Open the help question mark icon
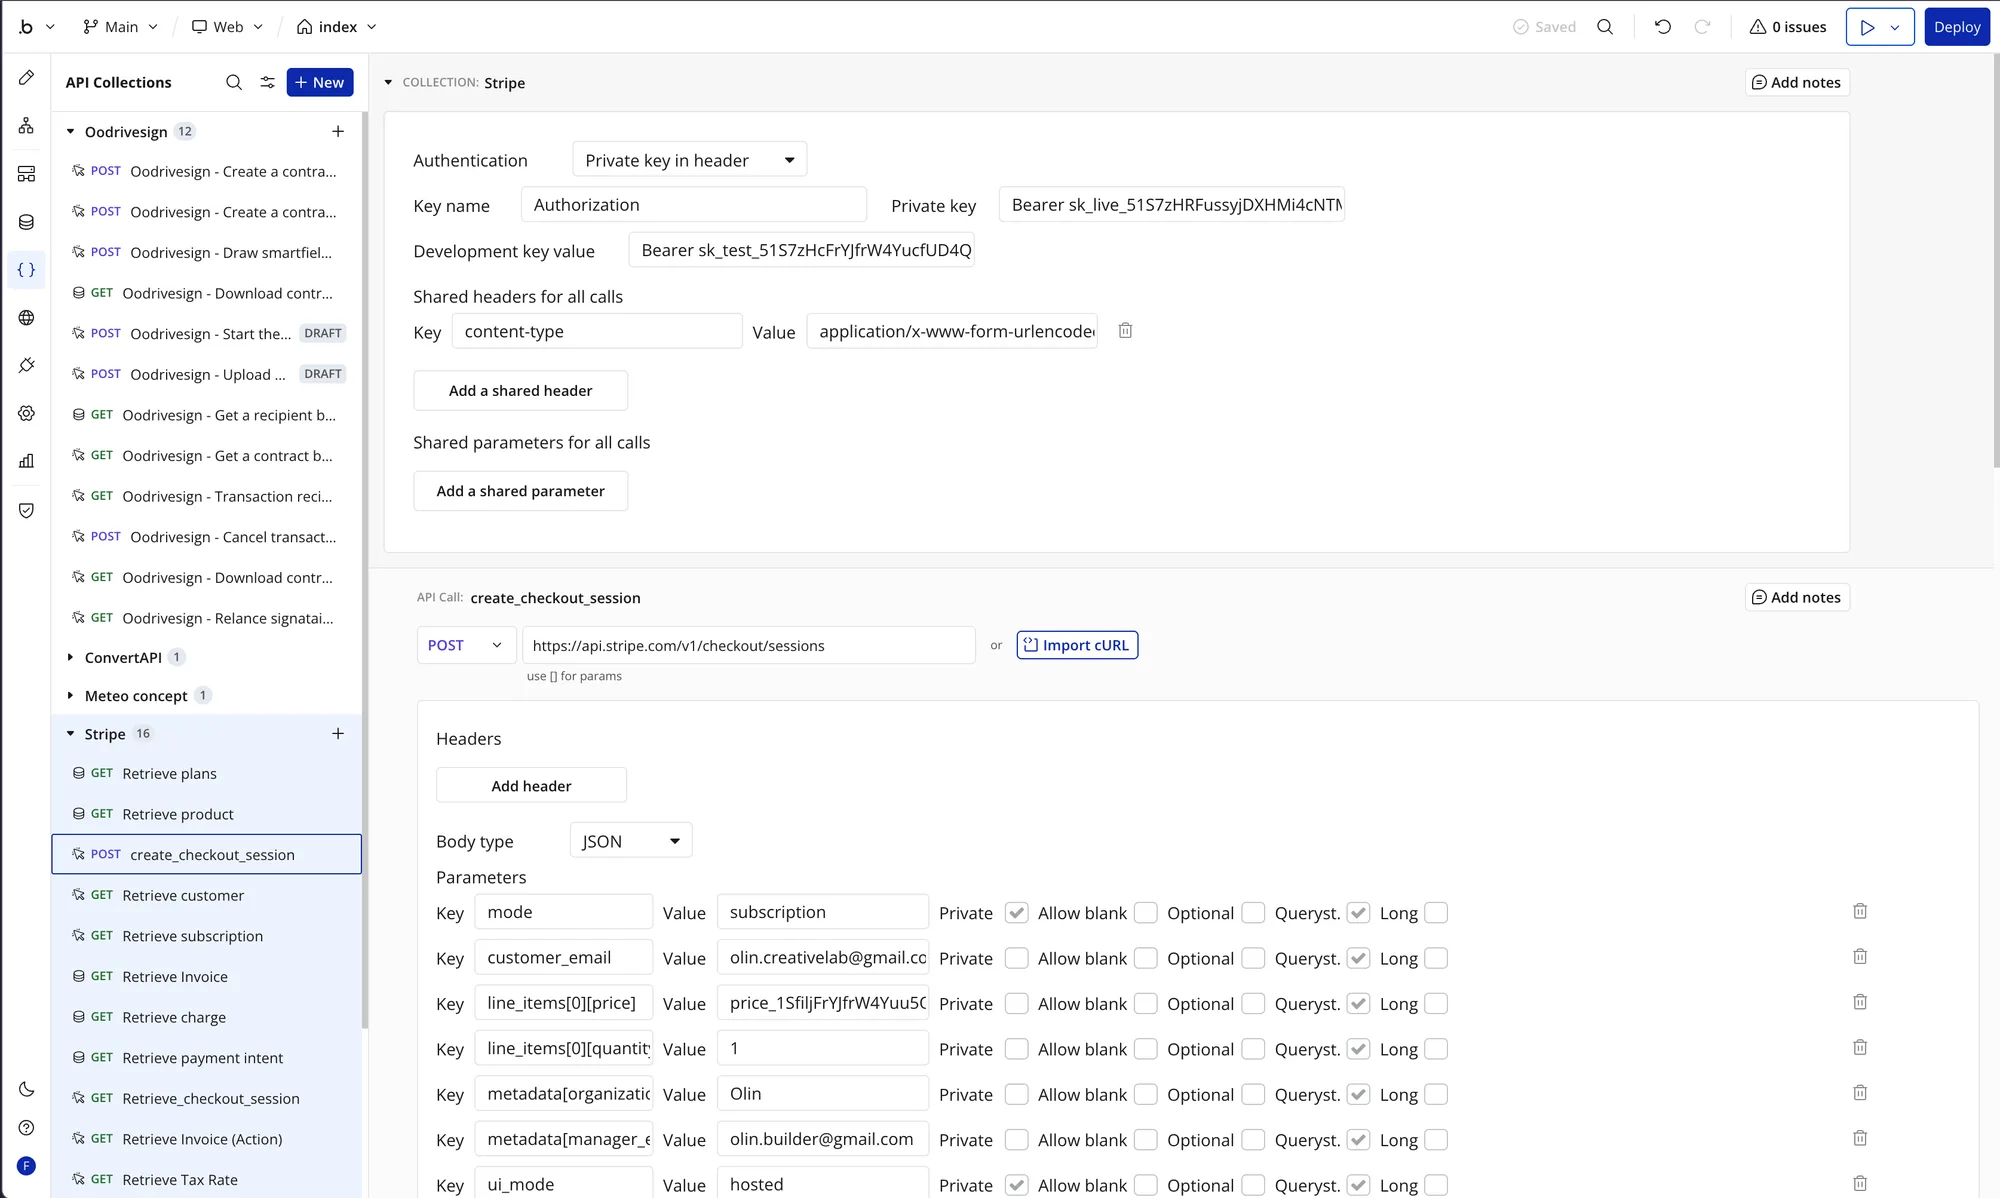Image resolution: width=2000 pixels, height=1198 pixels. click(27, 1128)
